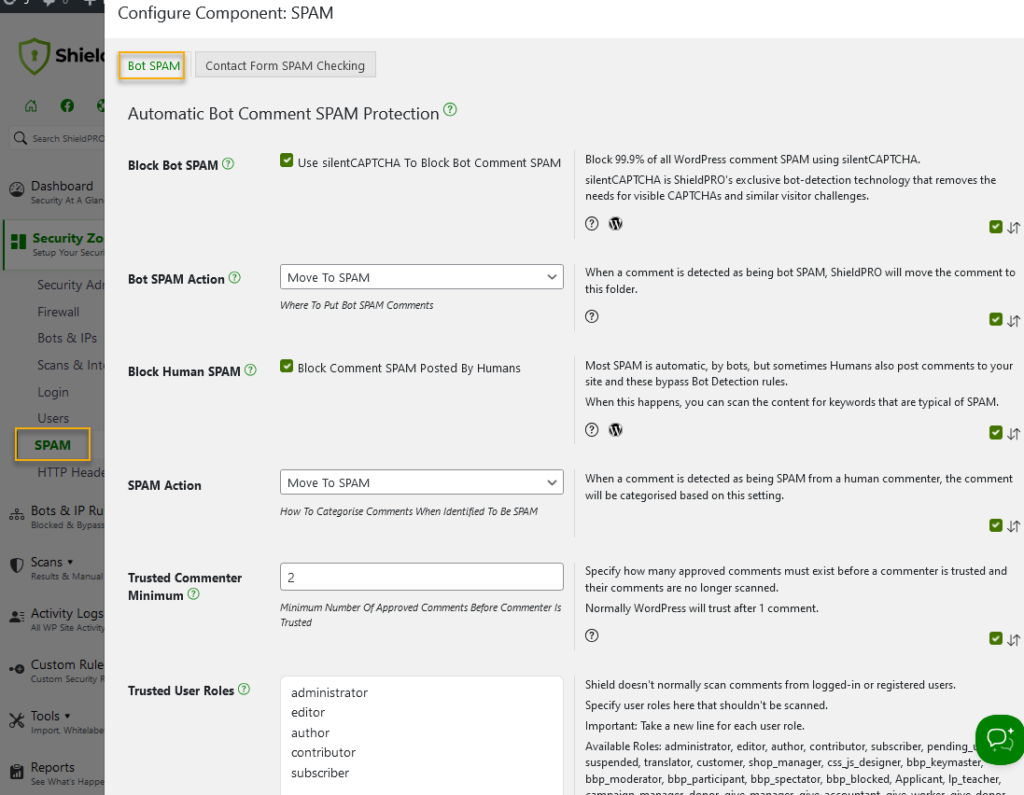
Task: Expand the Scans submenu in the sidebar
Action: point(70,562)
